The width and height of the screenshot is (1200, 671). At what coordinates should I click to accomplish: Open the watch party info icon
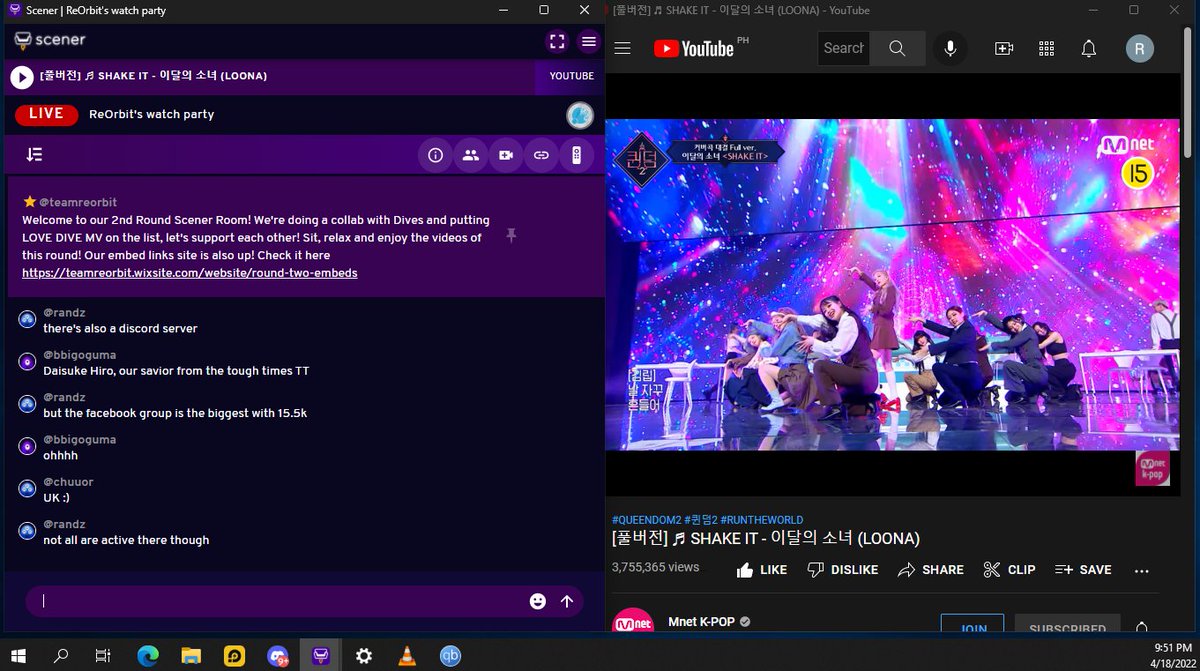pyautogui.click(x=435, y=155)
